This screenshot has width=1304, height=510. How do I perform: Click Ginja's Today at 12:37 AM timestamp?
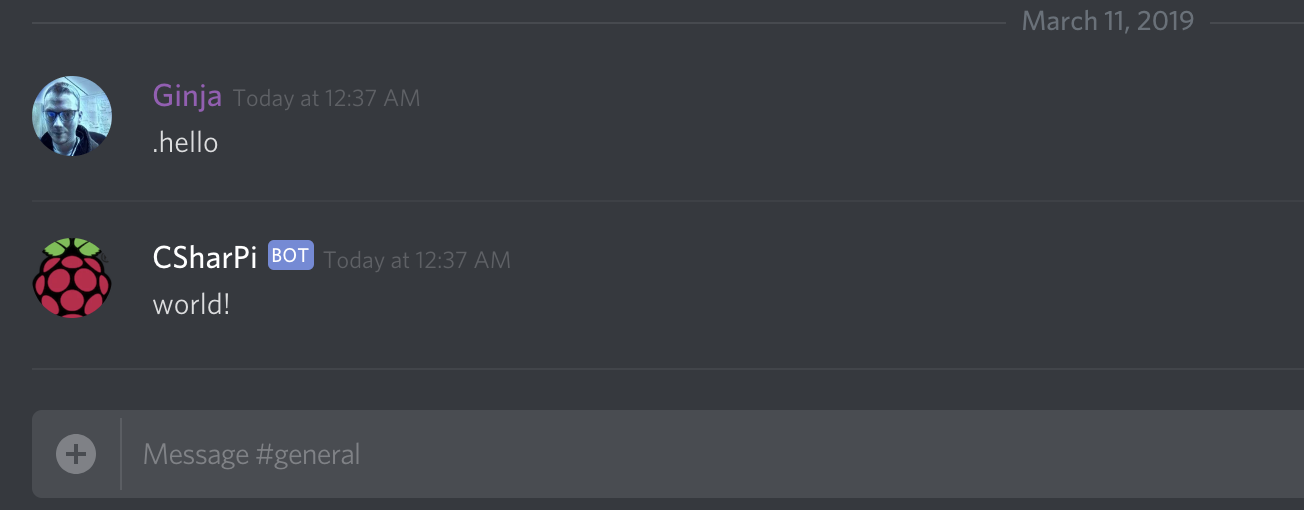(x=327, y=98)
